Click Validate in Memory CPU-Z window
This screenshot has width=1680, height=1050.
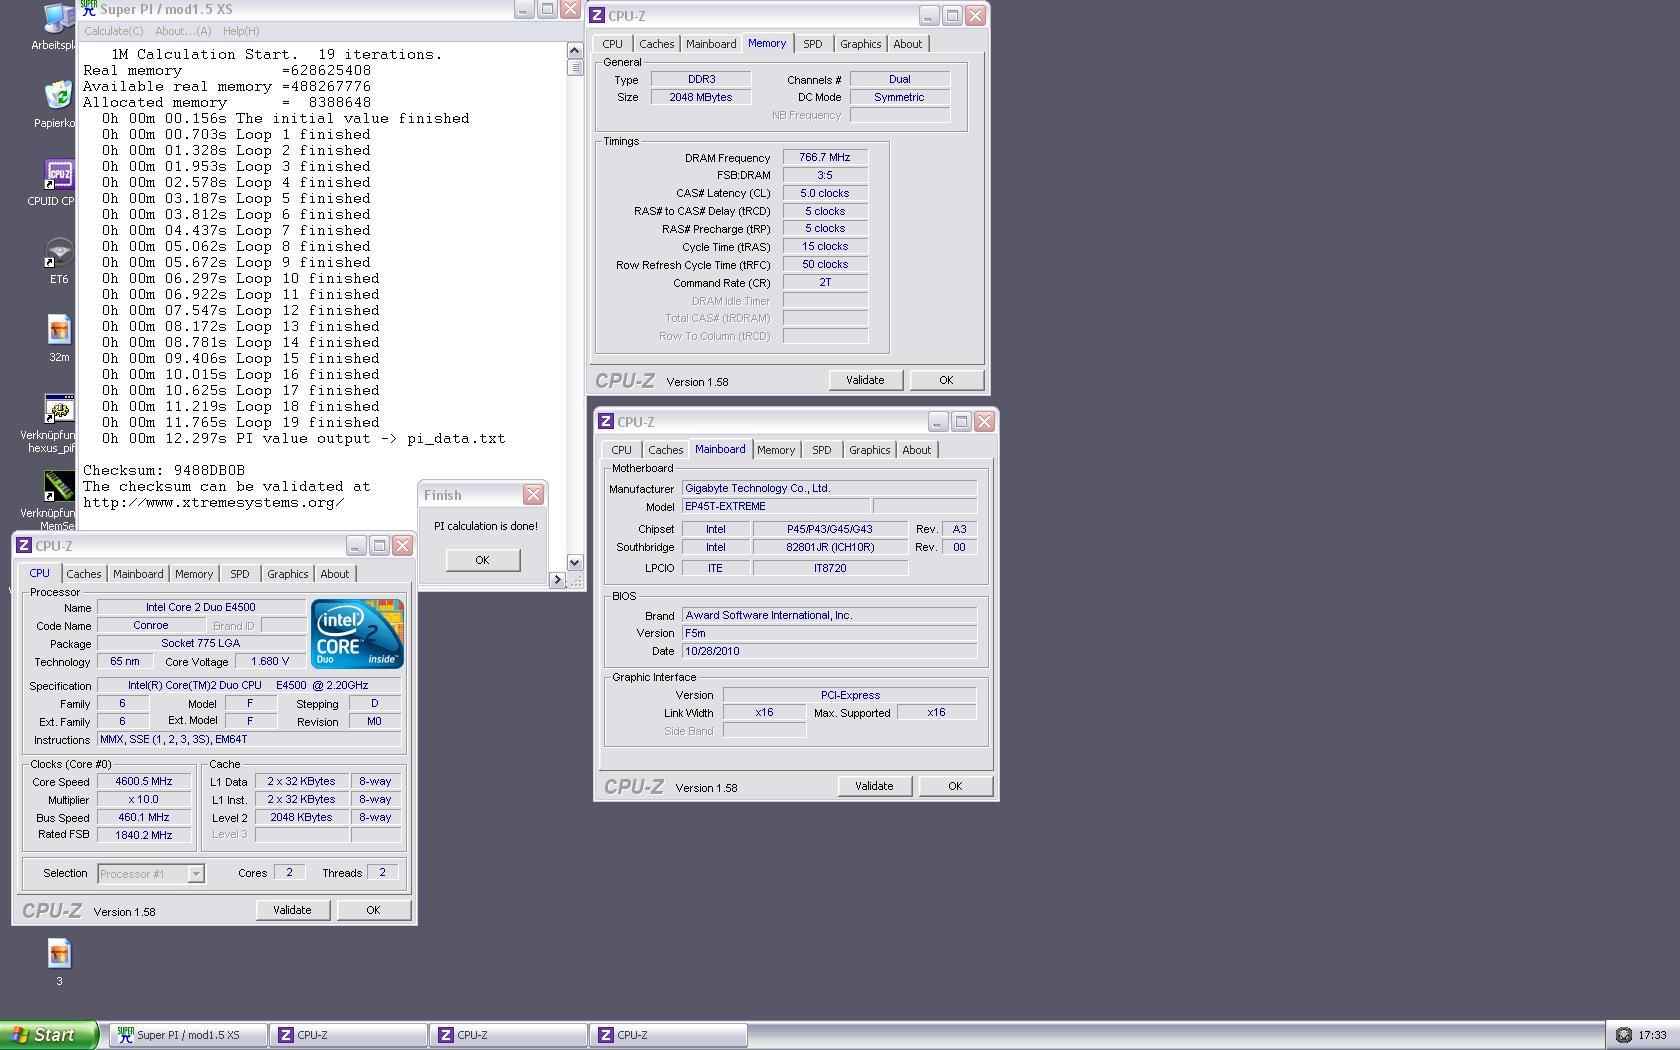[865, 380]
